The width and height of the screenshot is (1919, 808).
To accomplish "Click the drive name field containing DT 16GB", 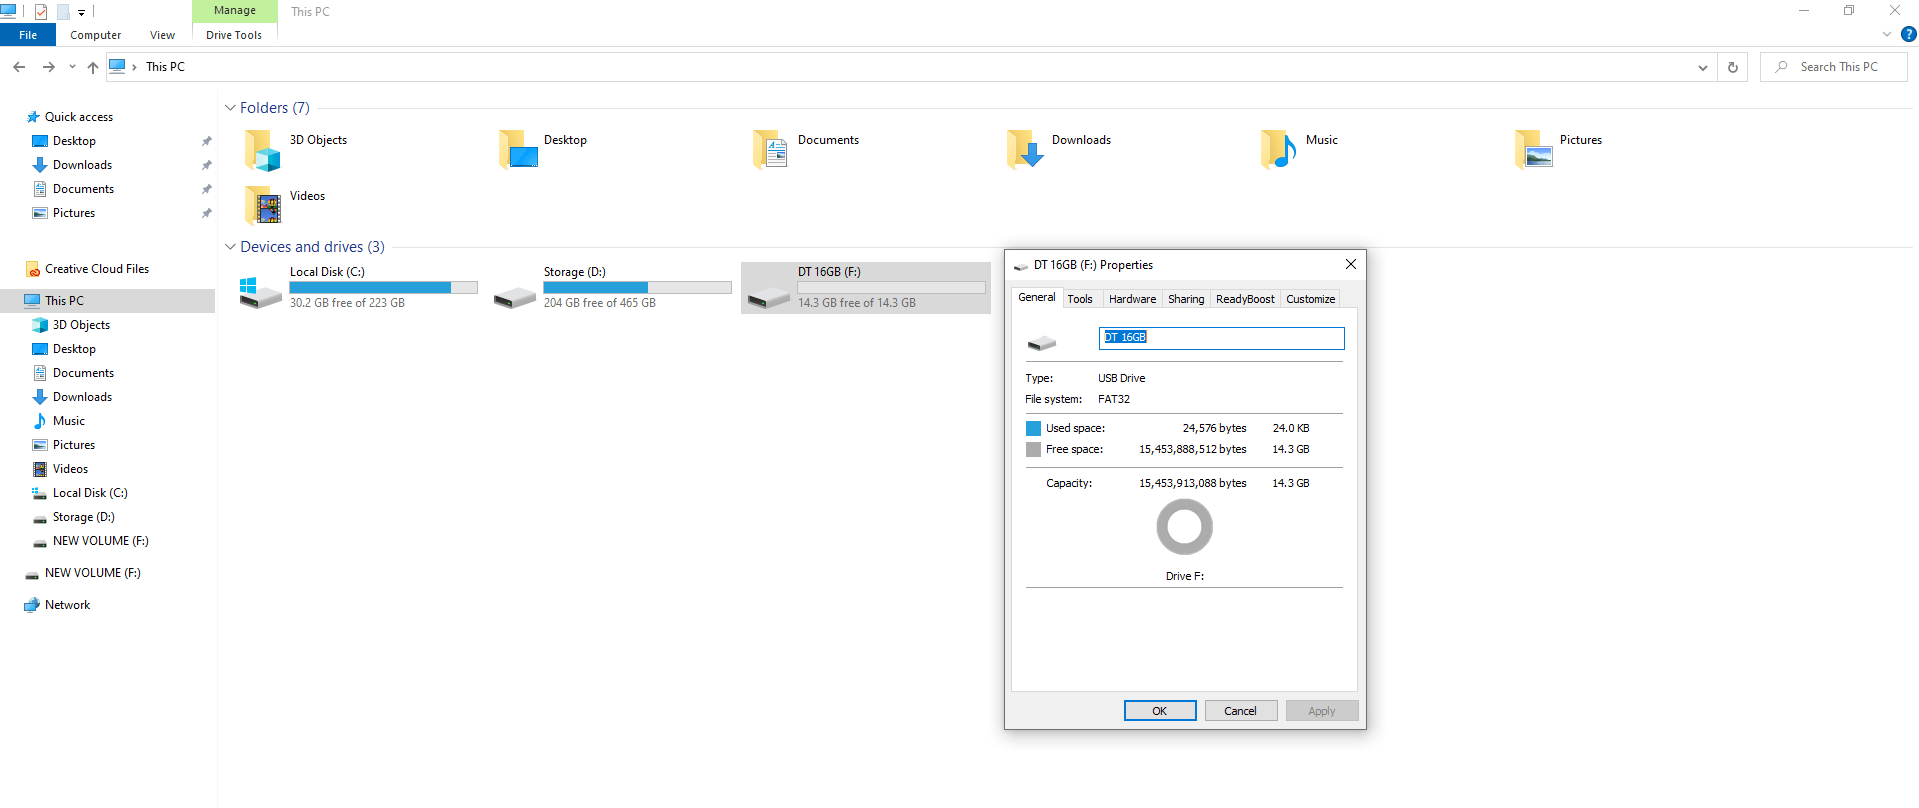I will click(1222, 338).
